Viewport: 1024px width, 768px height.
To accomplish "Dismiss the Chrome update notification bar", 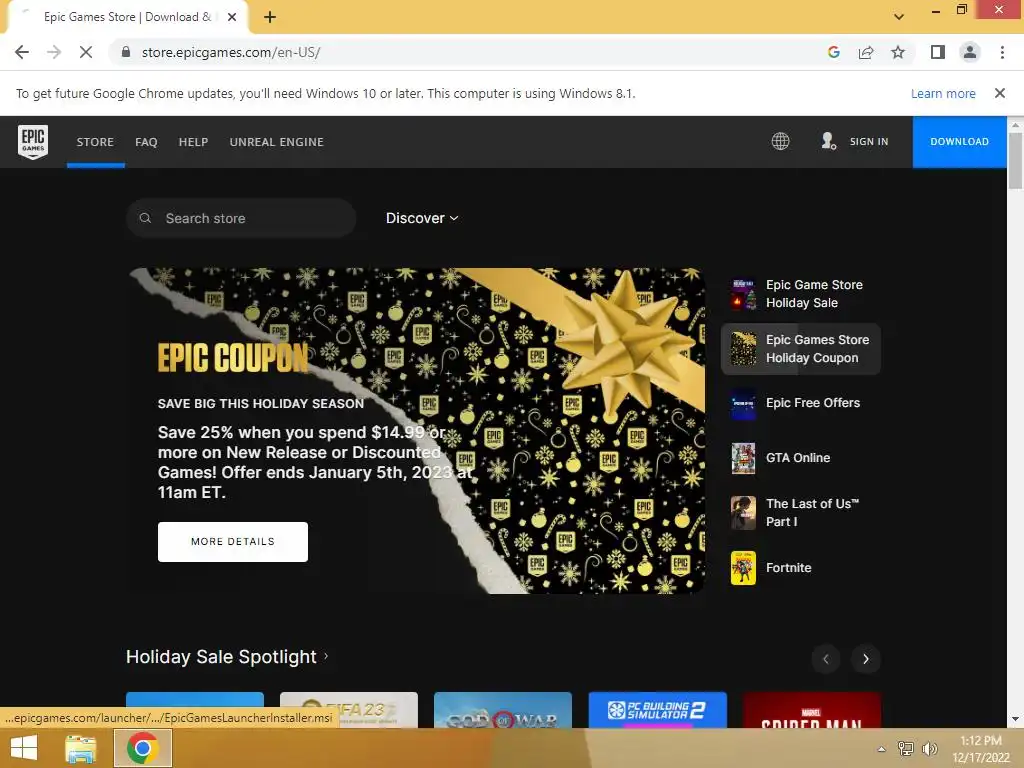I will point(1000,93).
